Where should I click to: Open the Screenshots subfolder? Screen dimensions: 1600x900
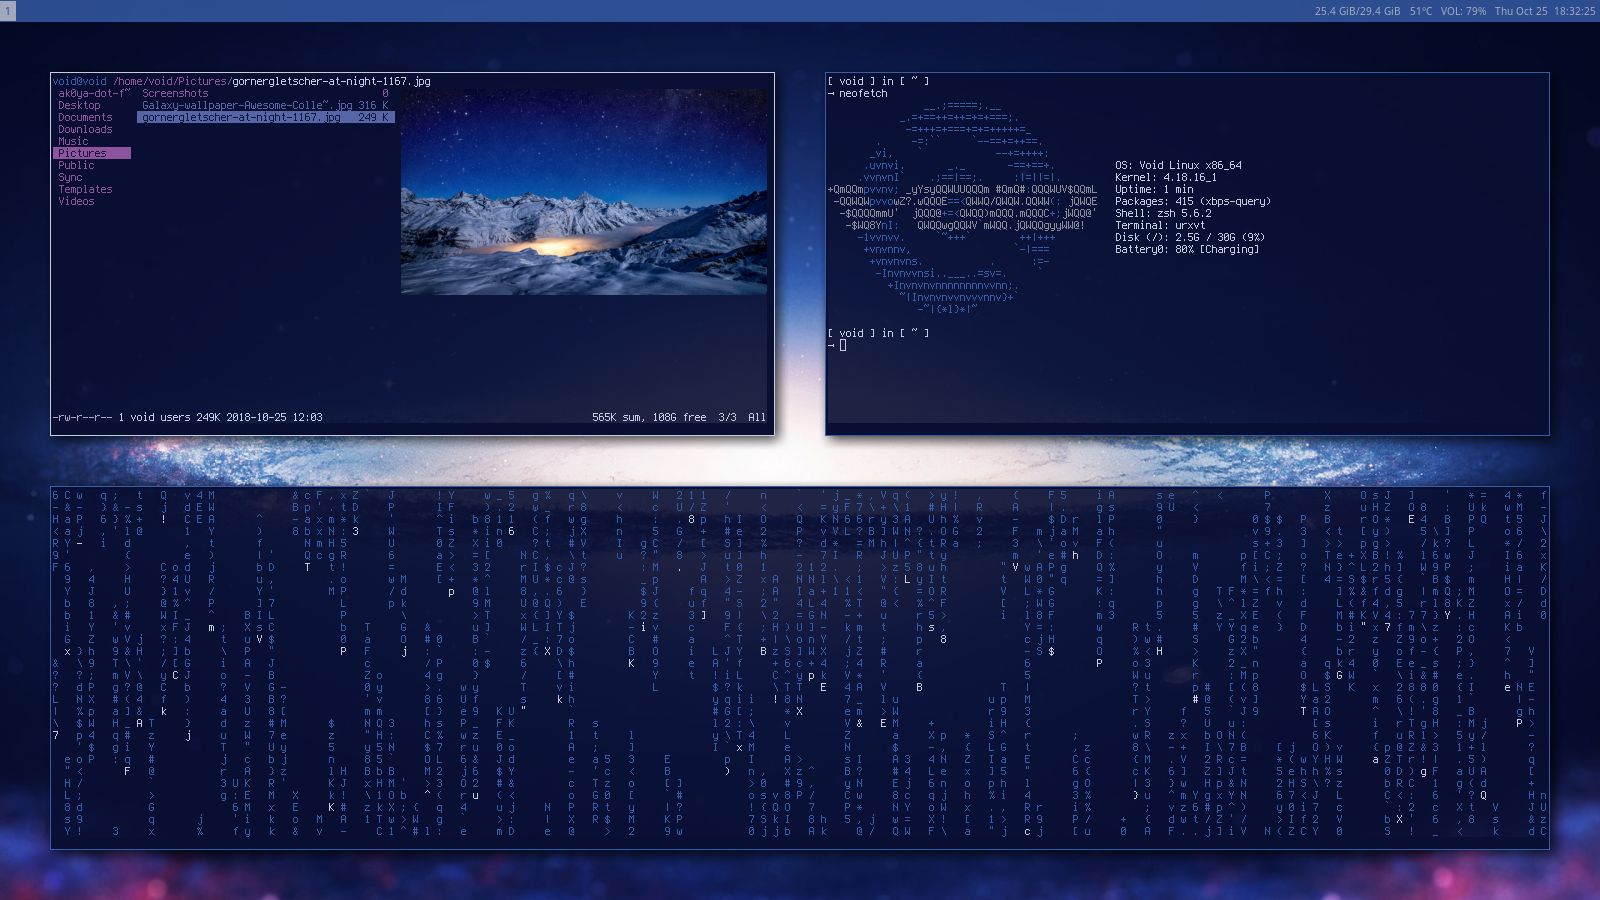[175, 93]
